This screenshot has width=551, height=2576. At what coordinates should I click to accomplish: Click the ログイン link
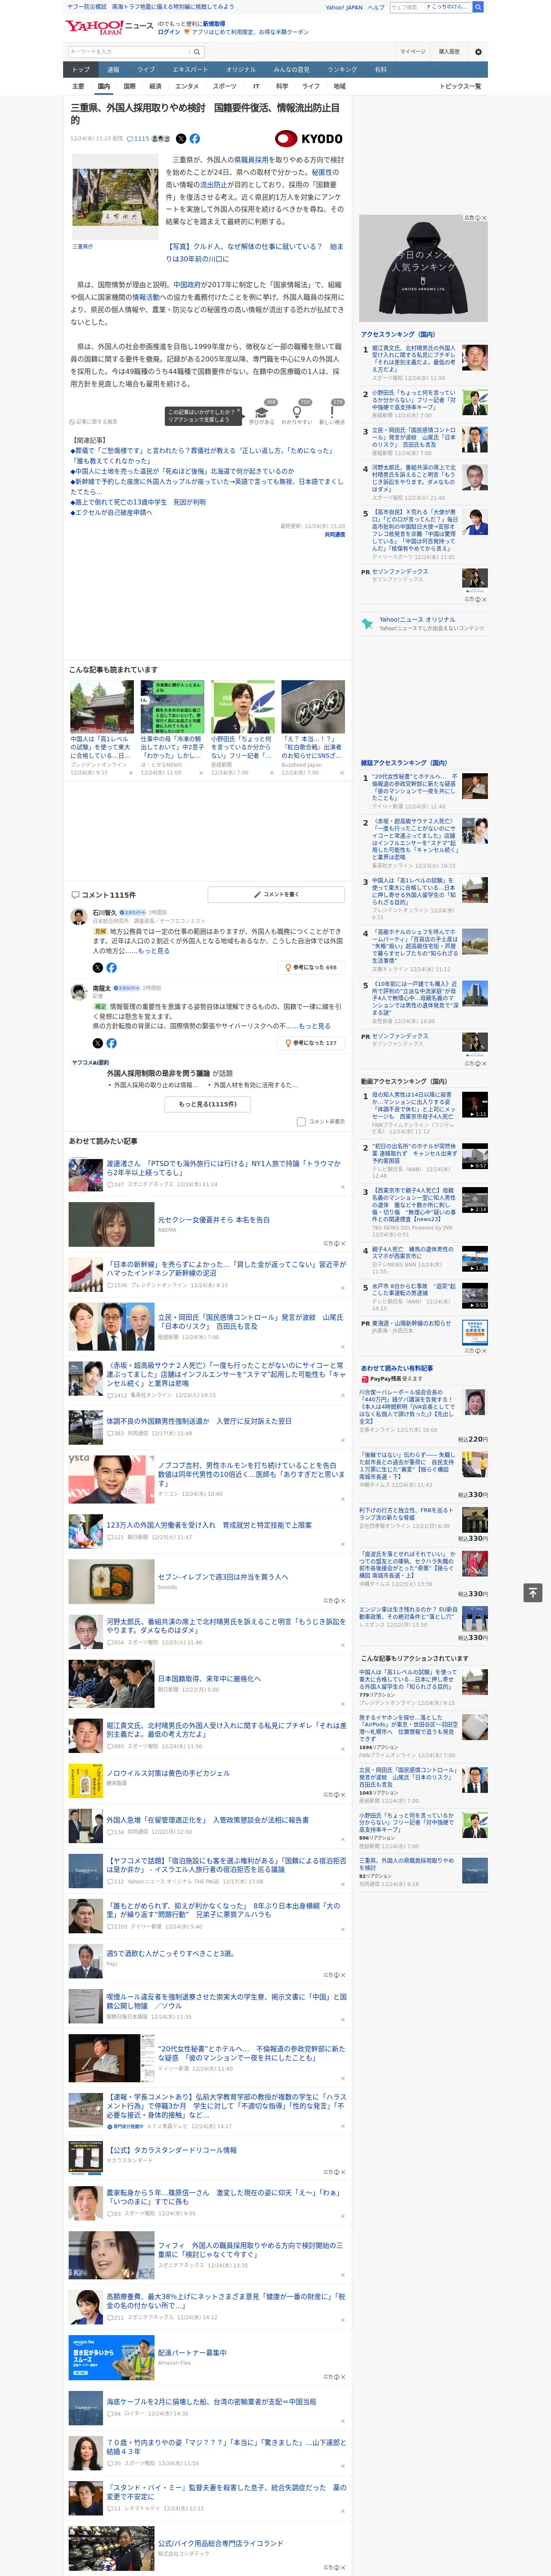(x=169, y=32)
